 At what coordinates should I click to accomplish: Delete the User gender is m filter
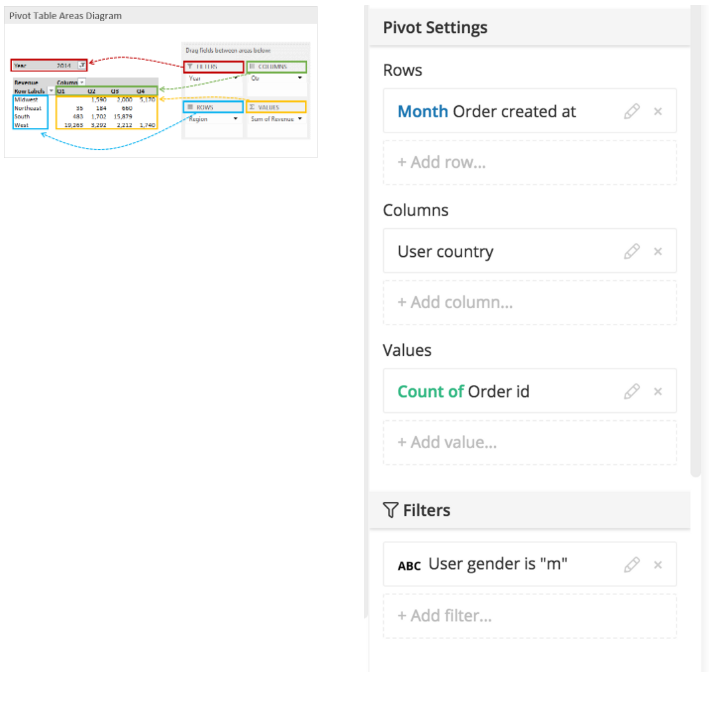coord(658,565)
